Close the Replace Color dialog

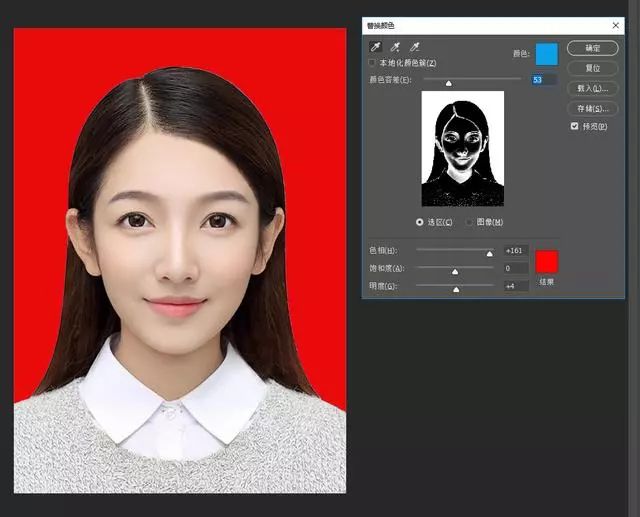[x=615, y=25]
